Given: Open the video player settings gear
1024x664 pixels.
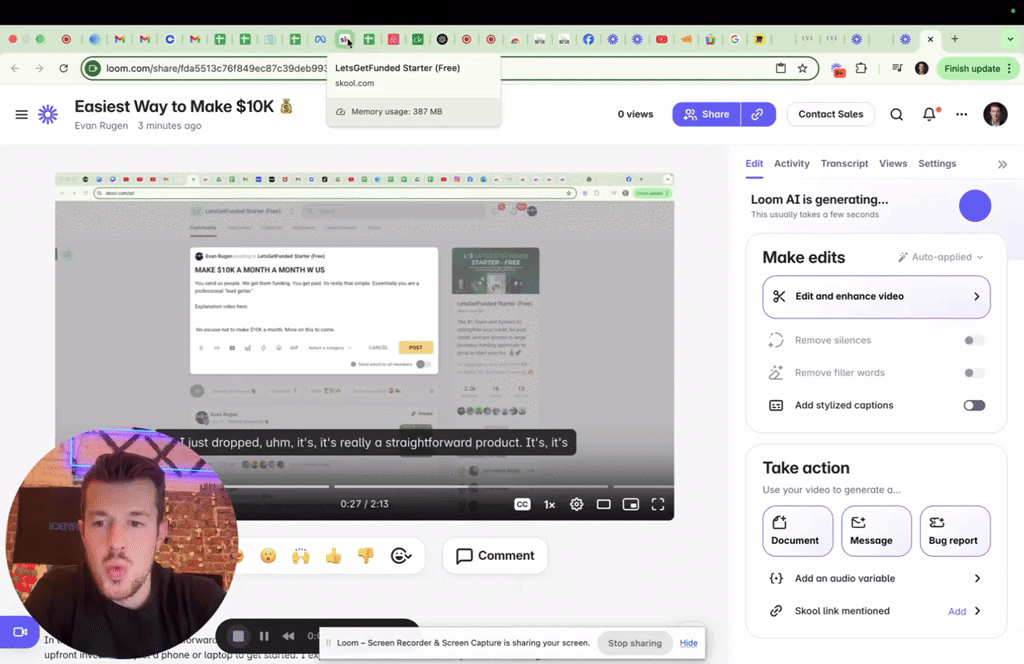Looking at the screenshot, I should click(x=576, y=504).
